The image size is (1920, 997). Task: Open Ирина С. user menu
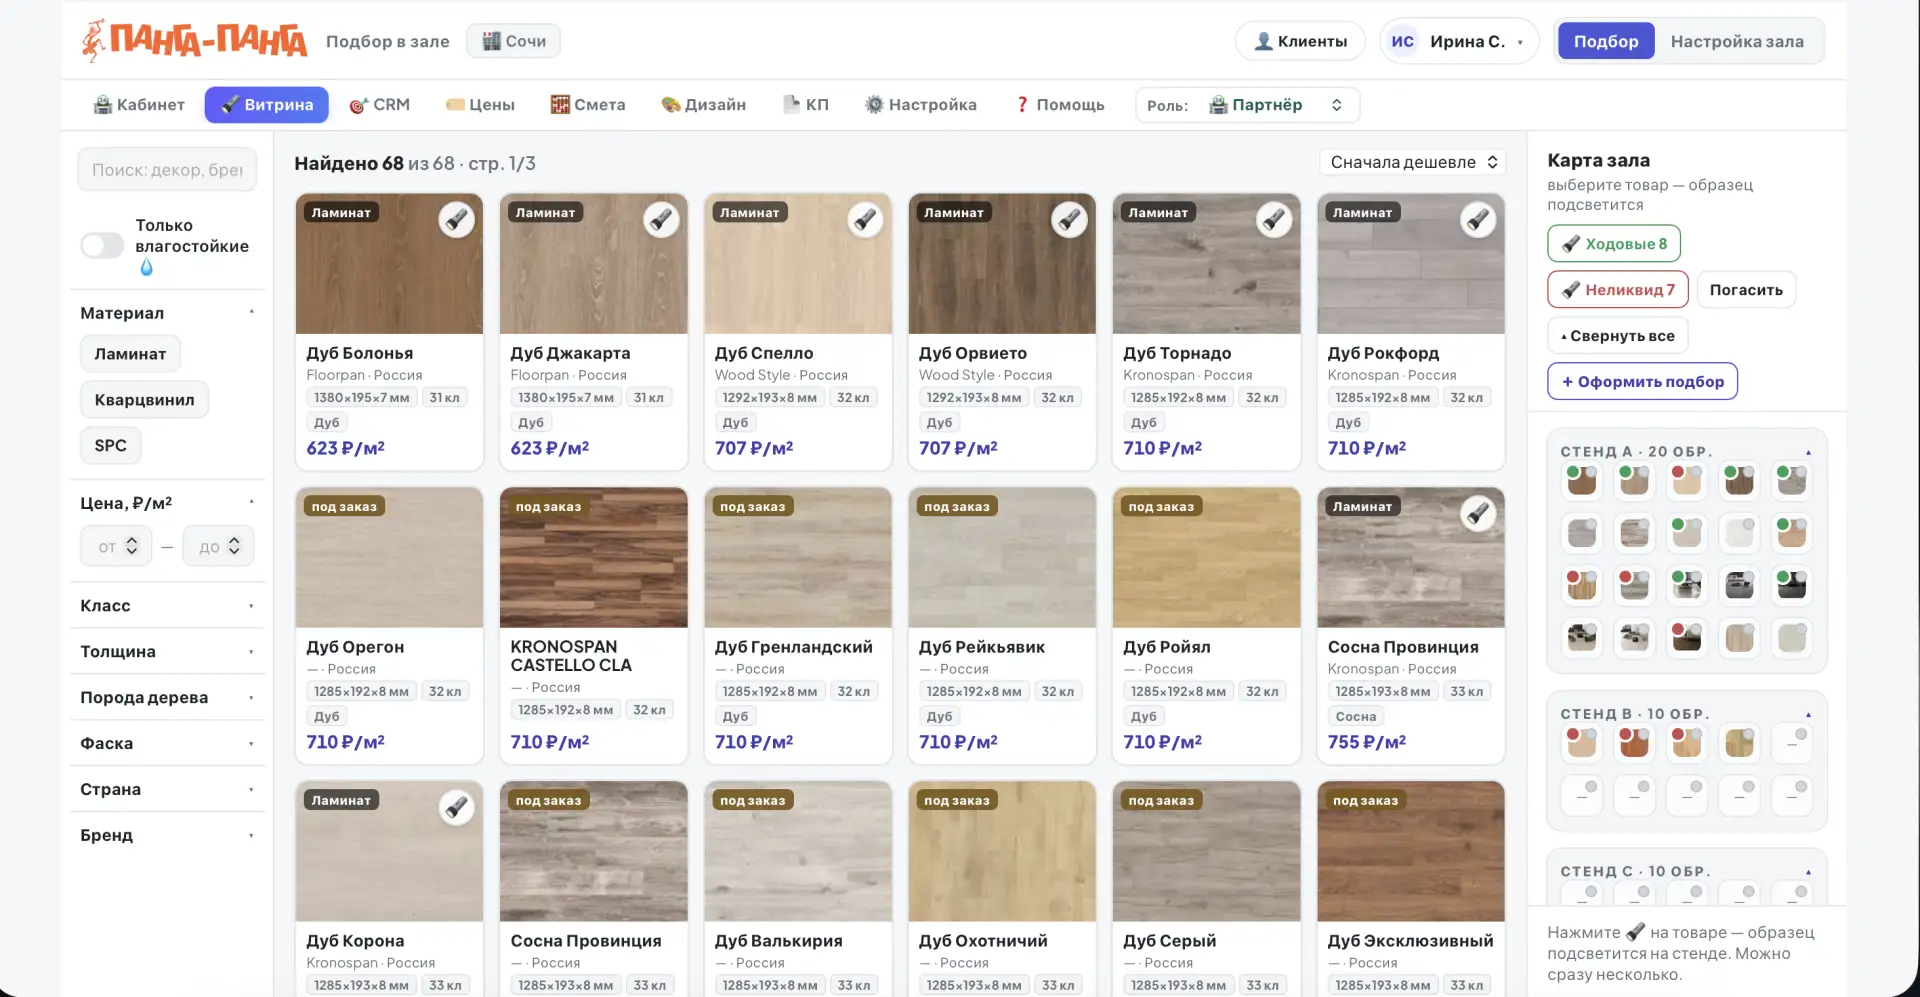point(1459,41)
